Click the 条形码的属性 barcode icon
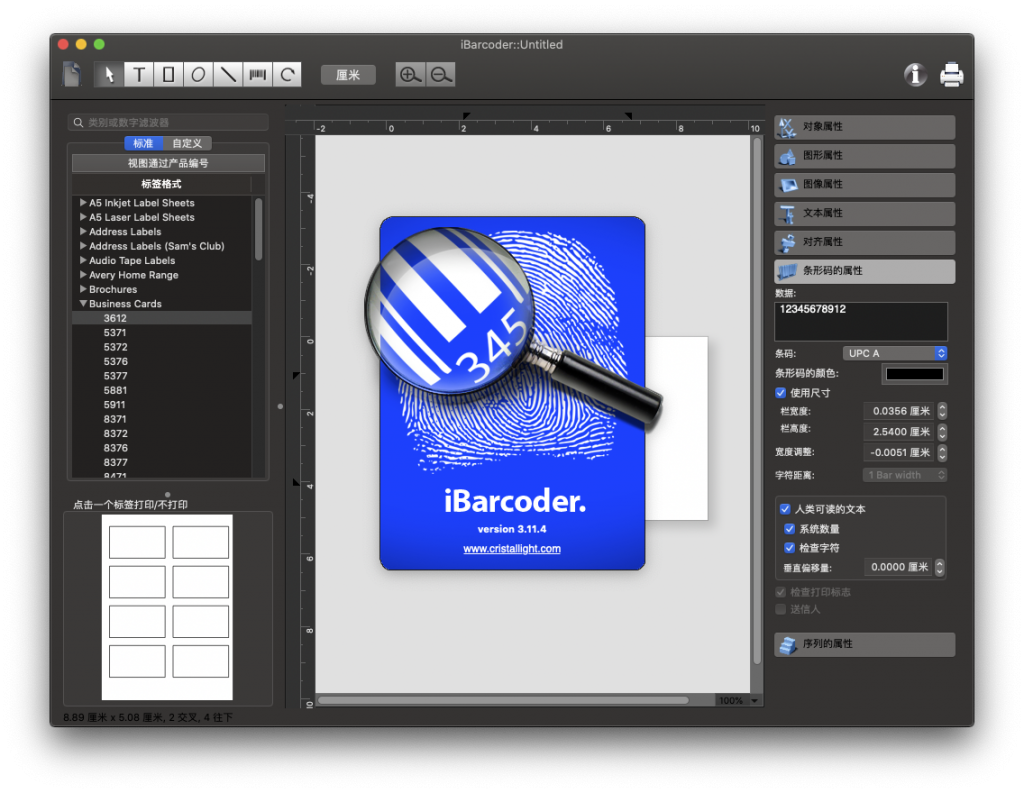The height and width of the screenshot is (793, 1024). click(788, 271)
